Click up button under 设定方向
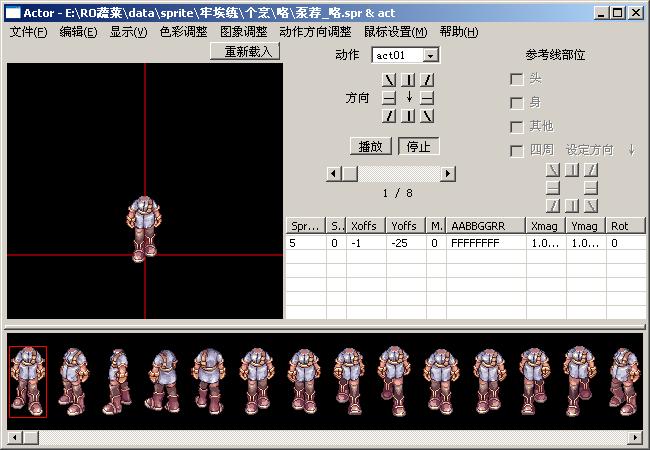Screen dimensions: 650x450 click(x=572, y=170)
